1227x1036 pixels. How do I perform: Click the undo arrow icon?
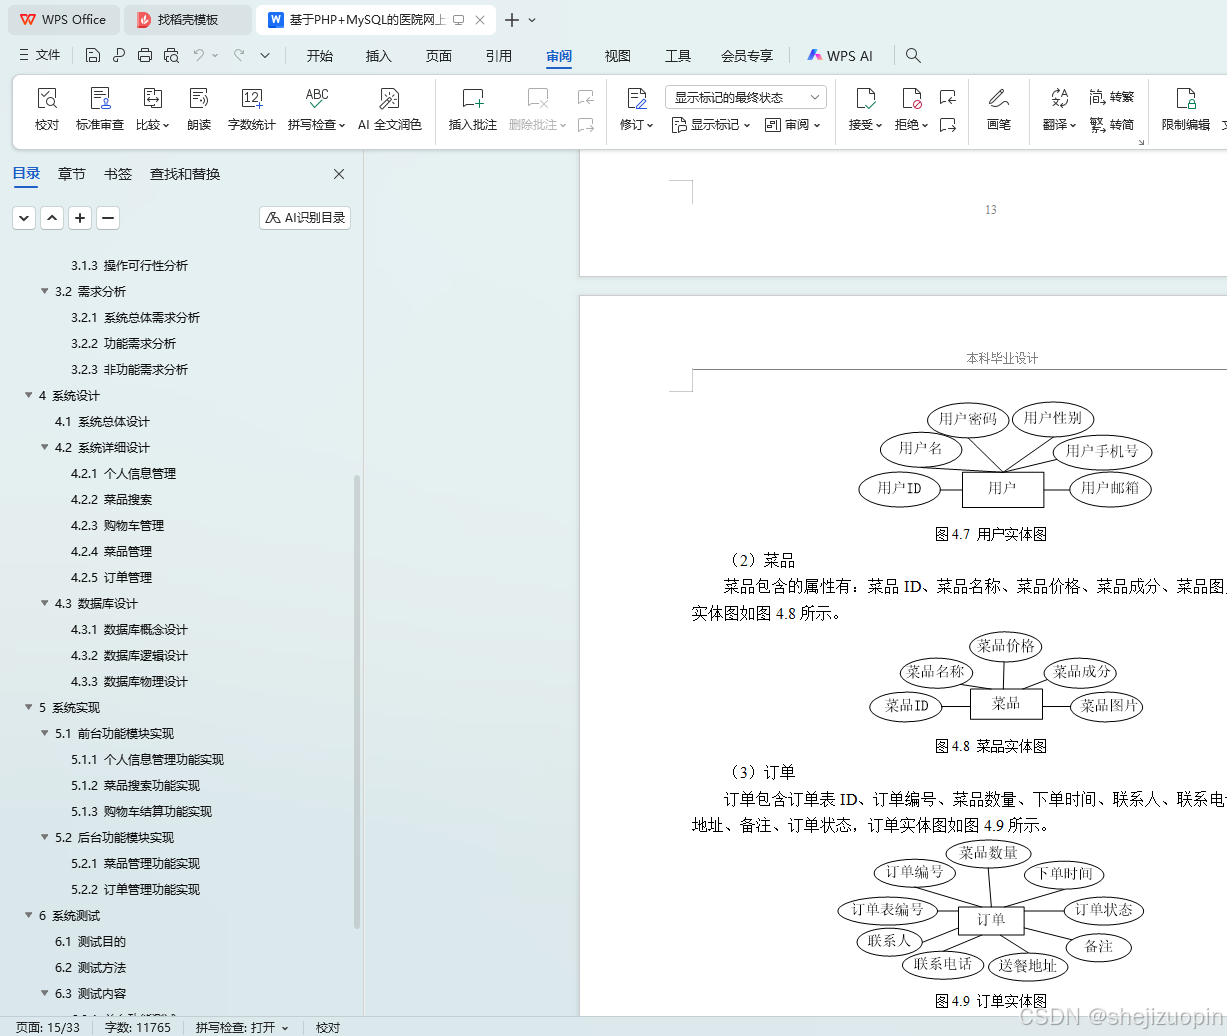point(199,55)
